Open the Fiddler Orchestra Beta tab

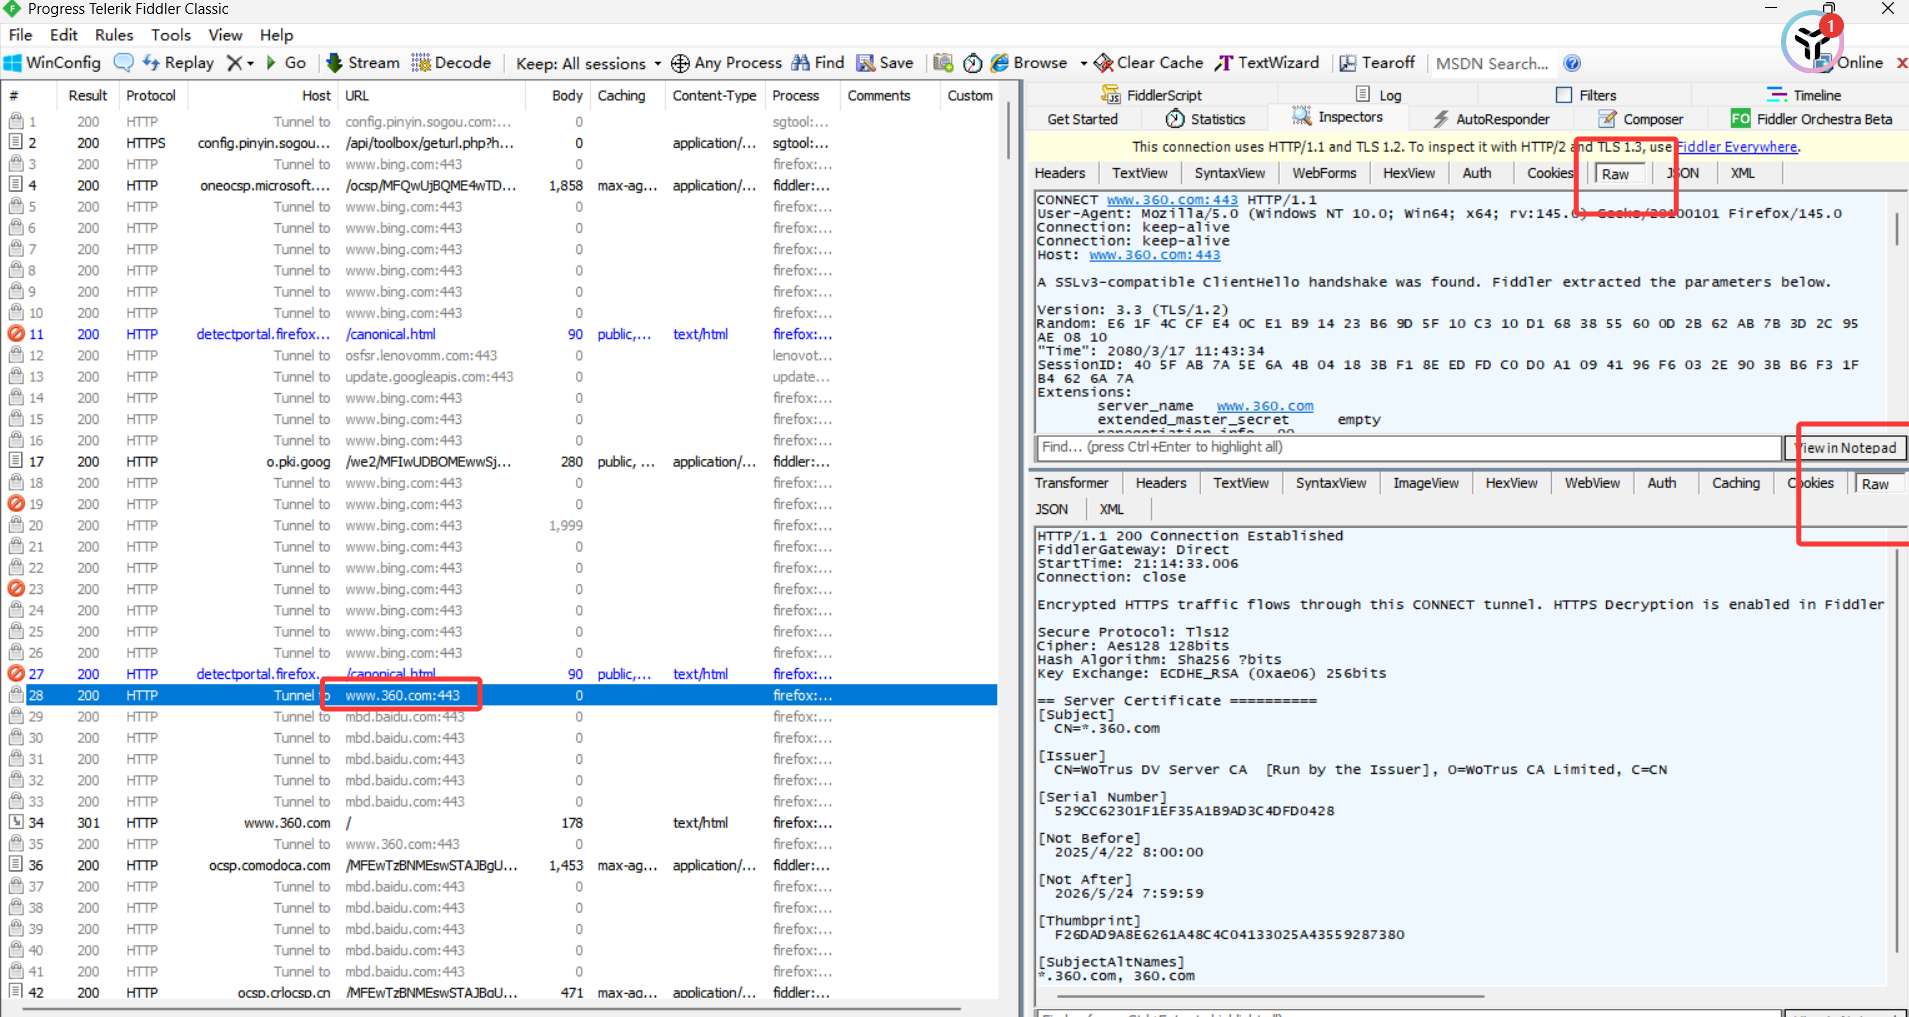(x=1811, y=119)
